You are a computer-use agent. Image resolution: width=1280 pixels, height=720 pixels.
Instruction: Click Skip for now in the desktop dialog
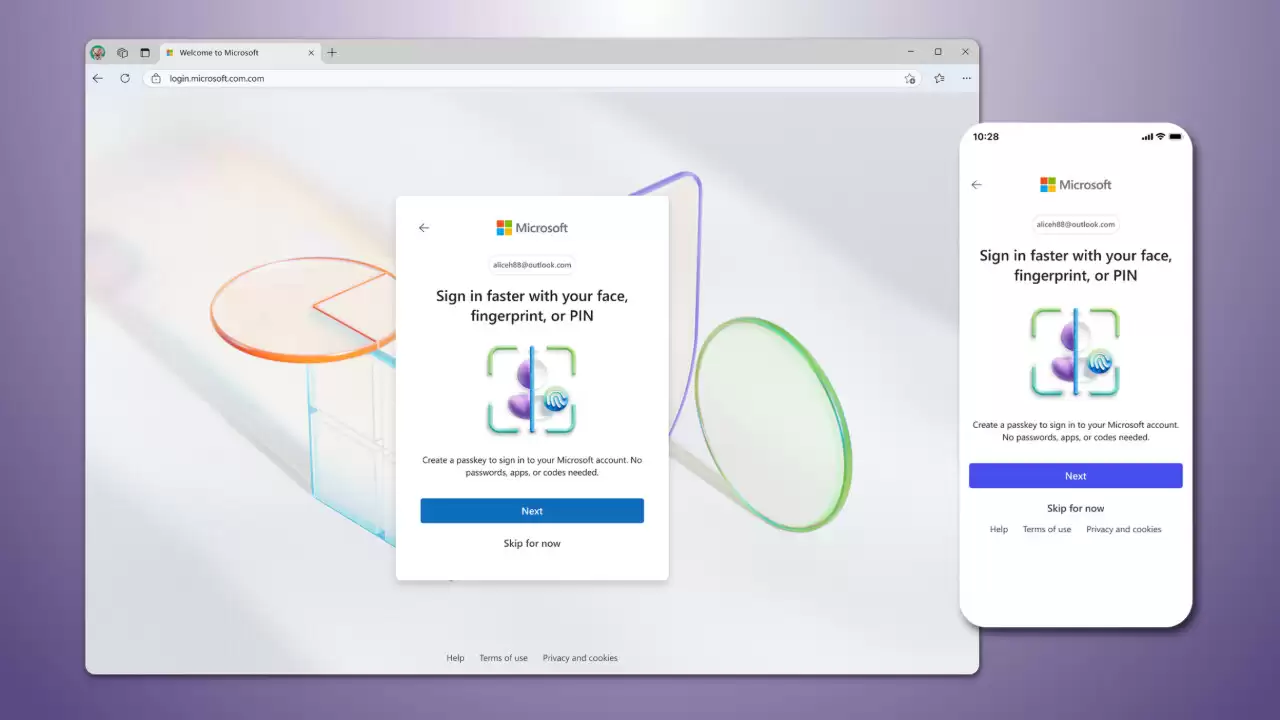point(532,544)
